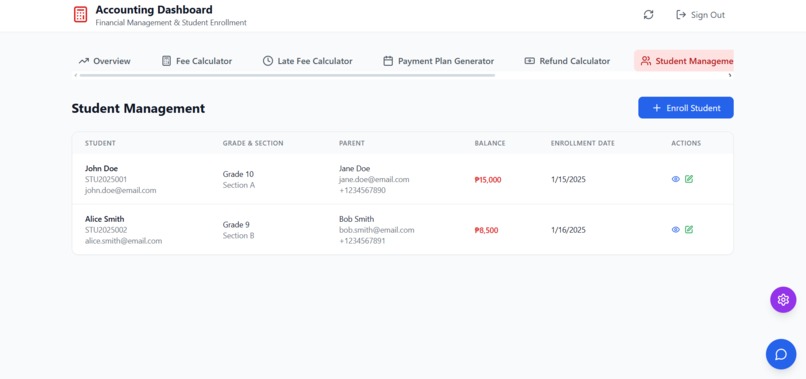Click the enrollment date 1/15/2025
The height and width of the screenshot is (379, 806).
(x=568, y=179)
